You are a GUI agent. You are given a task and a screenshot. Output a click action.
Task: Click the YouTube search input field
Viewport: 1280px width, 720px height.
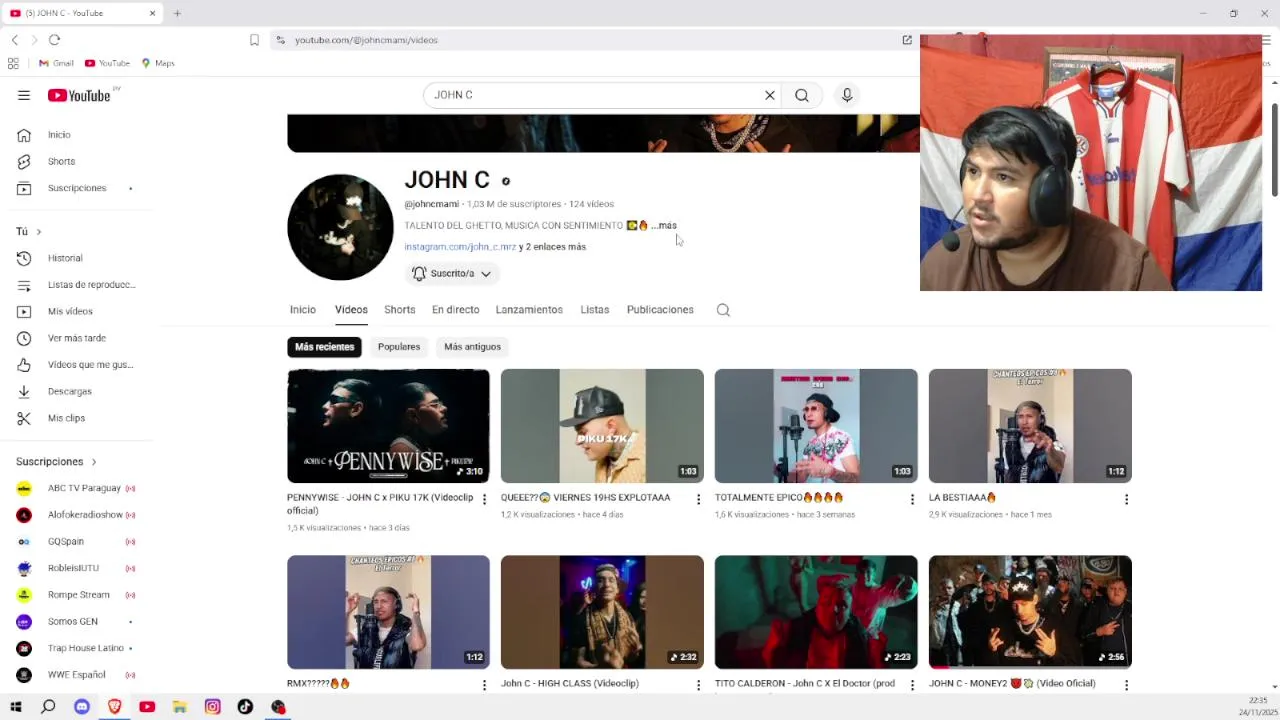point(595,95)
